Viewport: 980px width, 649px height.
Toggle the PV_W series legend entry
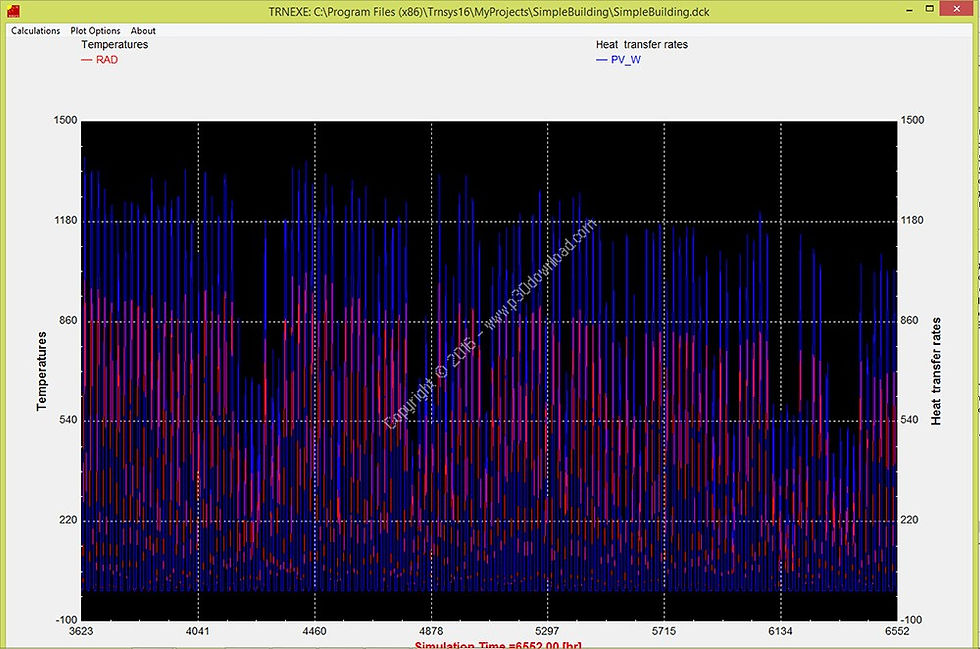click(x=619, y=60)
